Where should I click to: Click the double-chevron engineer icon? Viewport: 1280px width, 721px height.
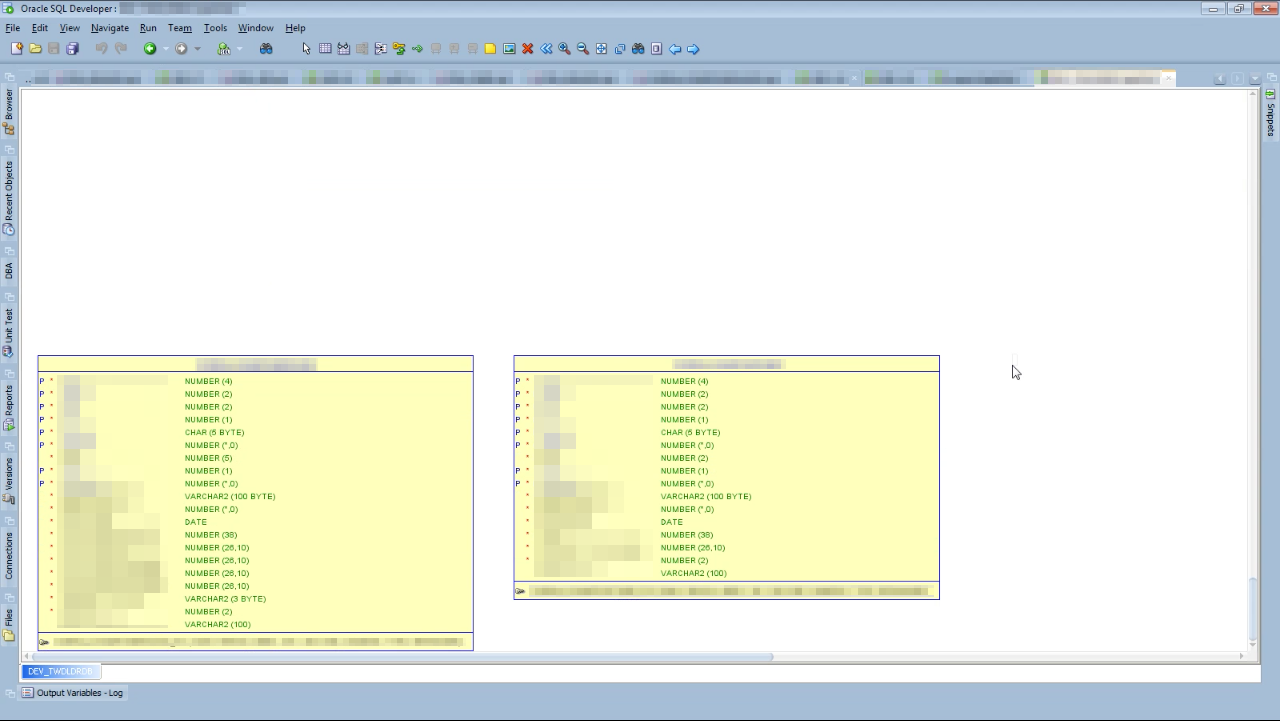(546, 48)
